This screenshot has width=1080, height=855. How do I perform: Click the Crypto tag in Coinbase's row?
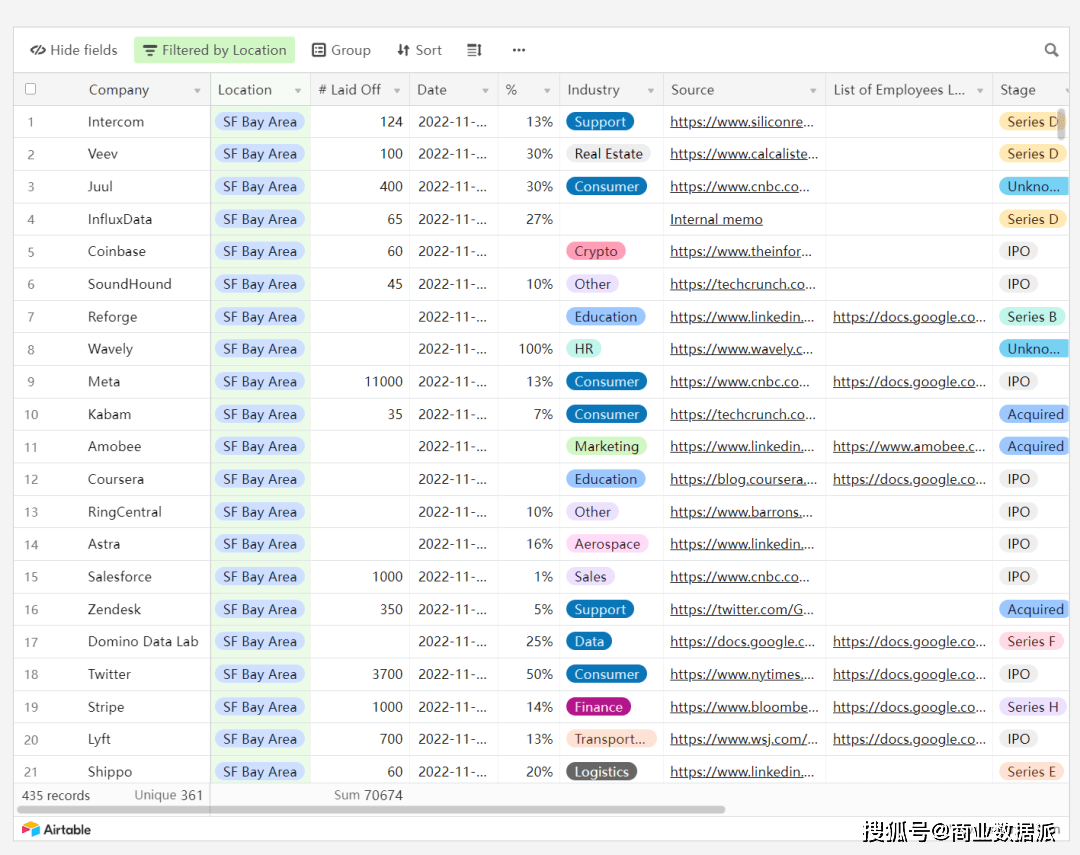click(596, 251)
